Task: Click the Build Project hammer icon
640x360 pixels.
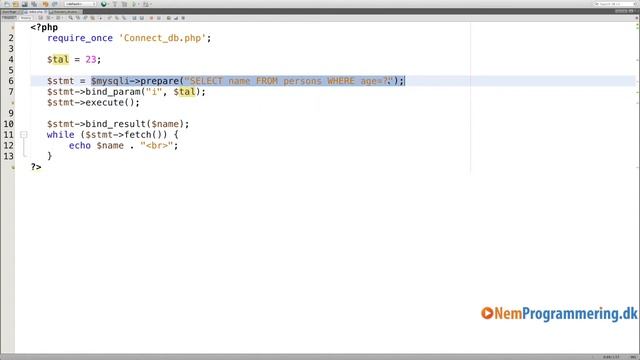Action: point(115,4)
